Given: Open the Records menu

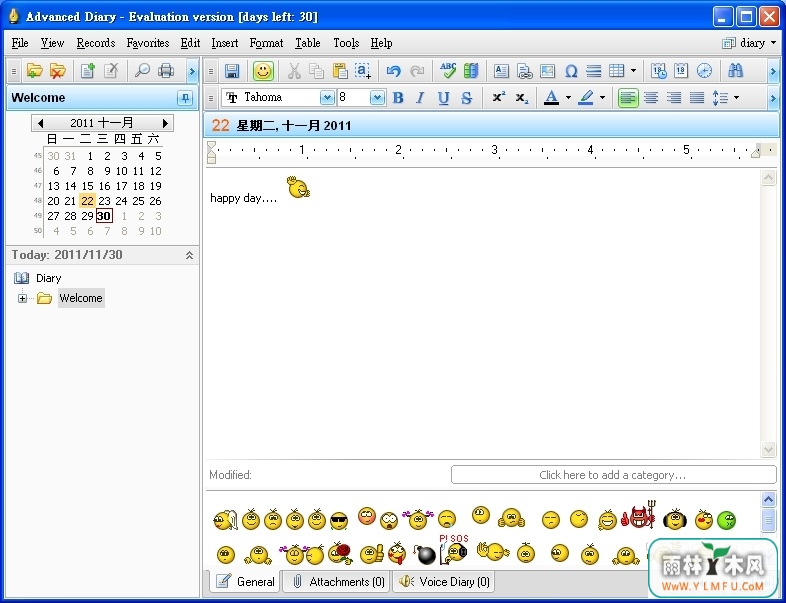Looking at the screenshot, I should [x=96, y=43].
